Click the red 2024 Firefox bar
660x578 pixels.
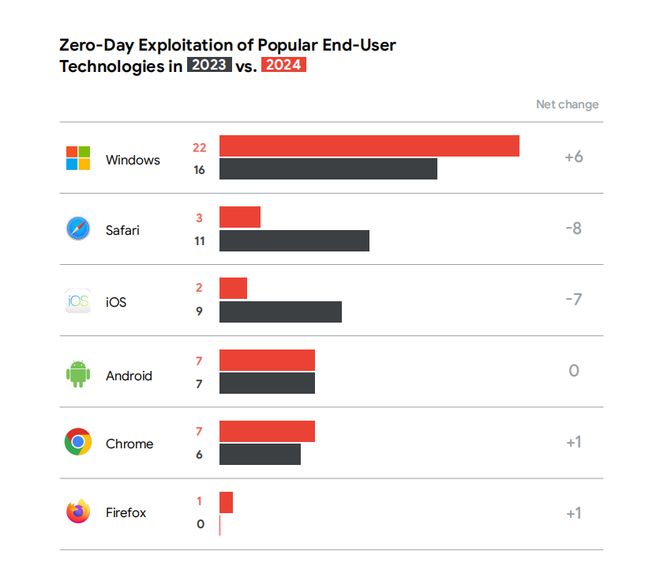tap(226, 502)
